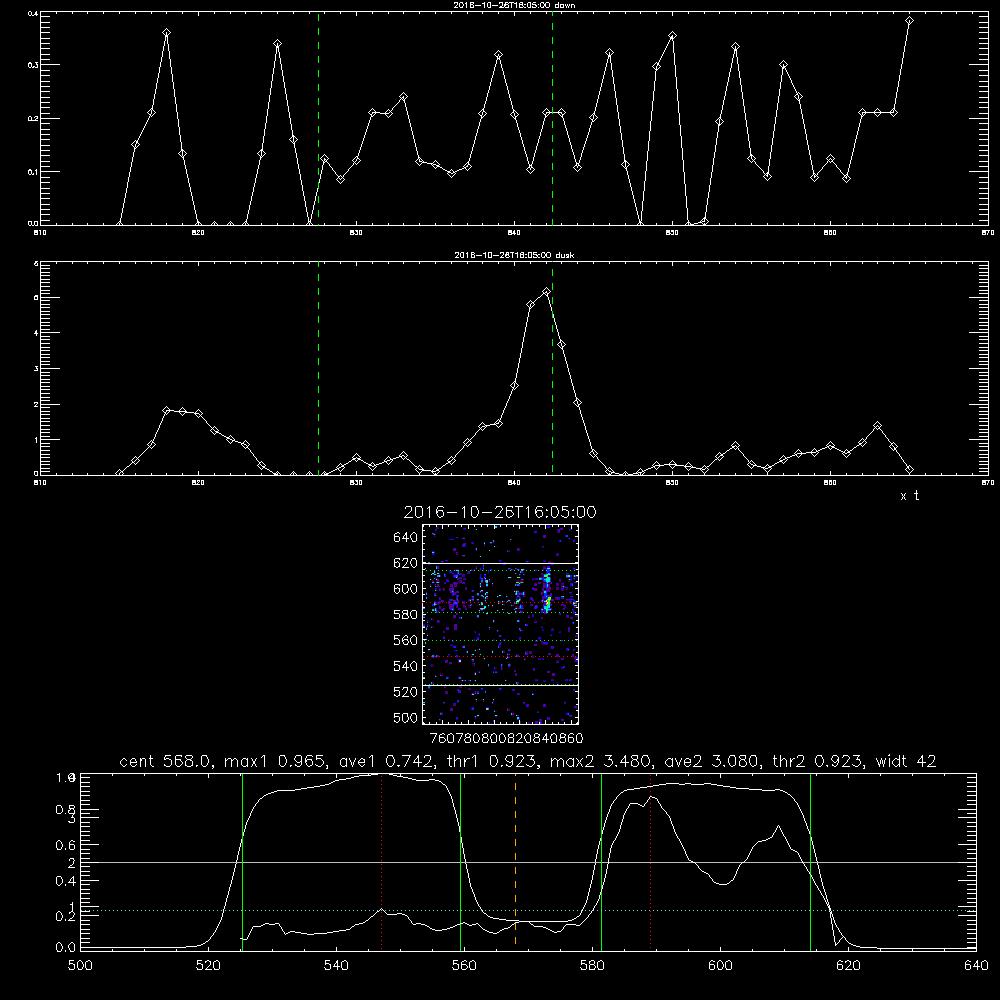1000x1000 pixels.
Task: Click x-axis label '620' on bottom plot
Action: pyautogui.click(x=849, y=966)
